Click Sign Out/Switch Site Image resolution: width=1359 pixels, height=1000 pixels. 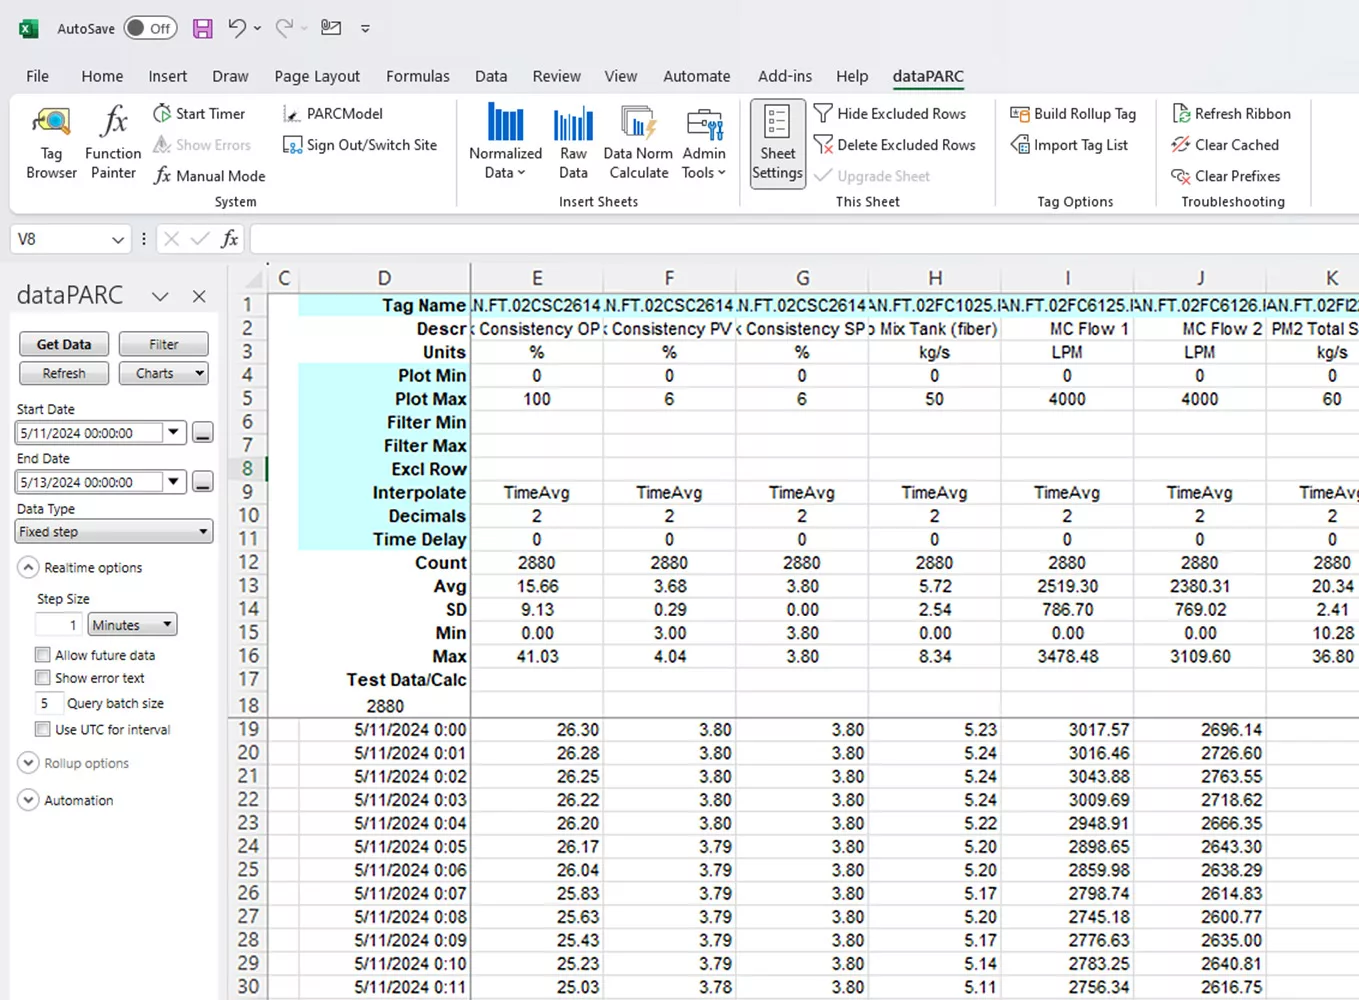360,145
